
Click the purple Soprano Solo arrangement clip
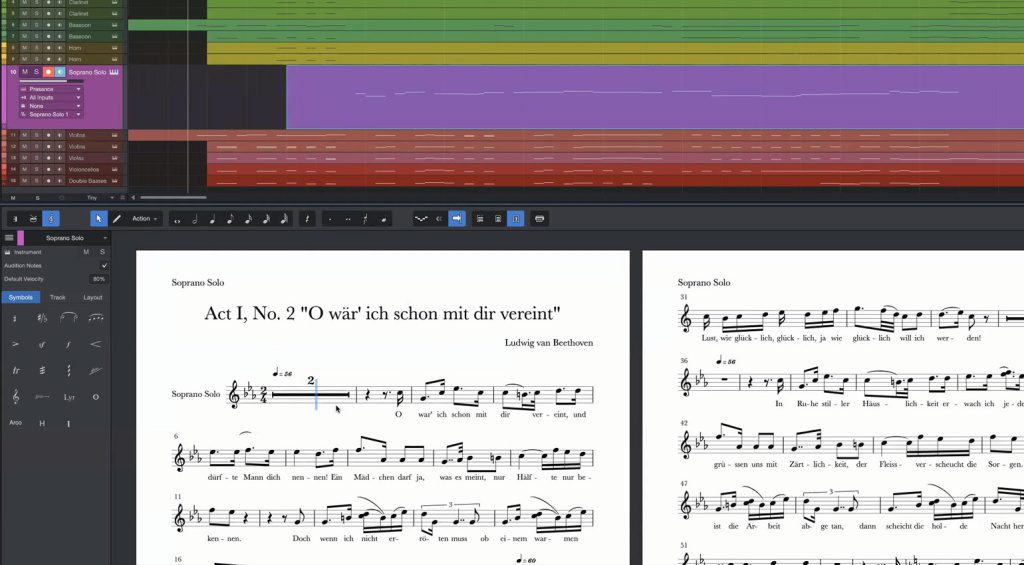[x=654, y=97]
